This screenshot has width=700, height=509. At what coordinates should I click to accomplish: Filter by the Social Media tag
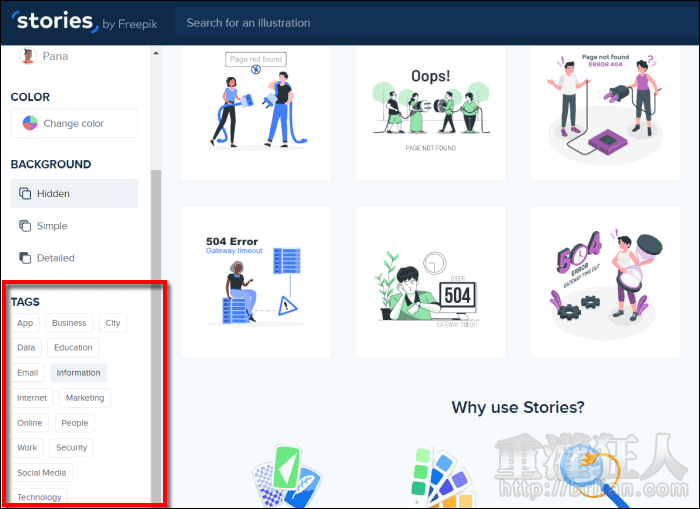(41, 473)
